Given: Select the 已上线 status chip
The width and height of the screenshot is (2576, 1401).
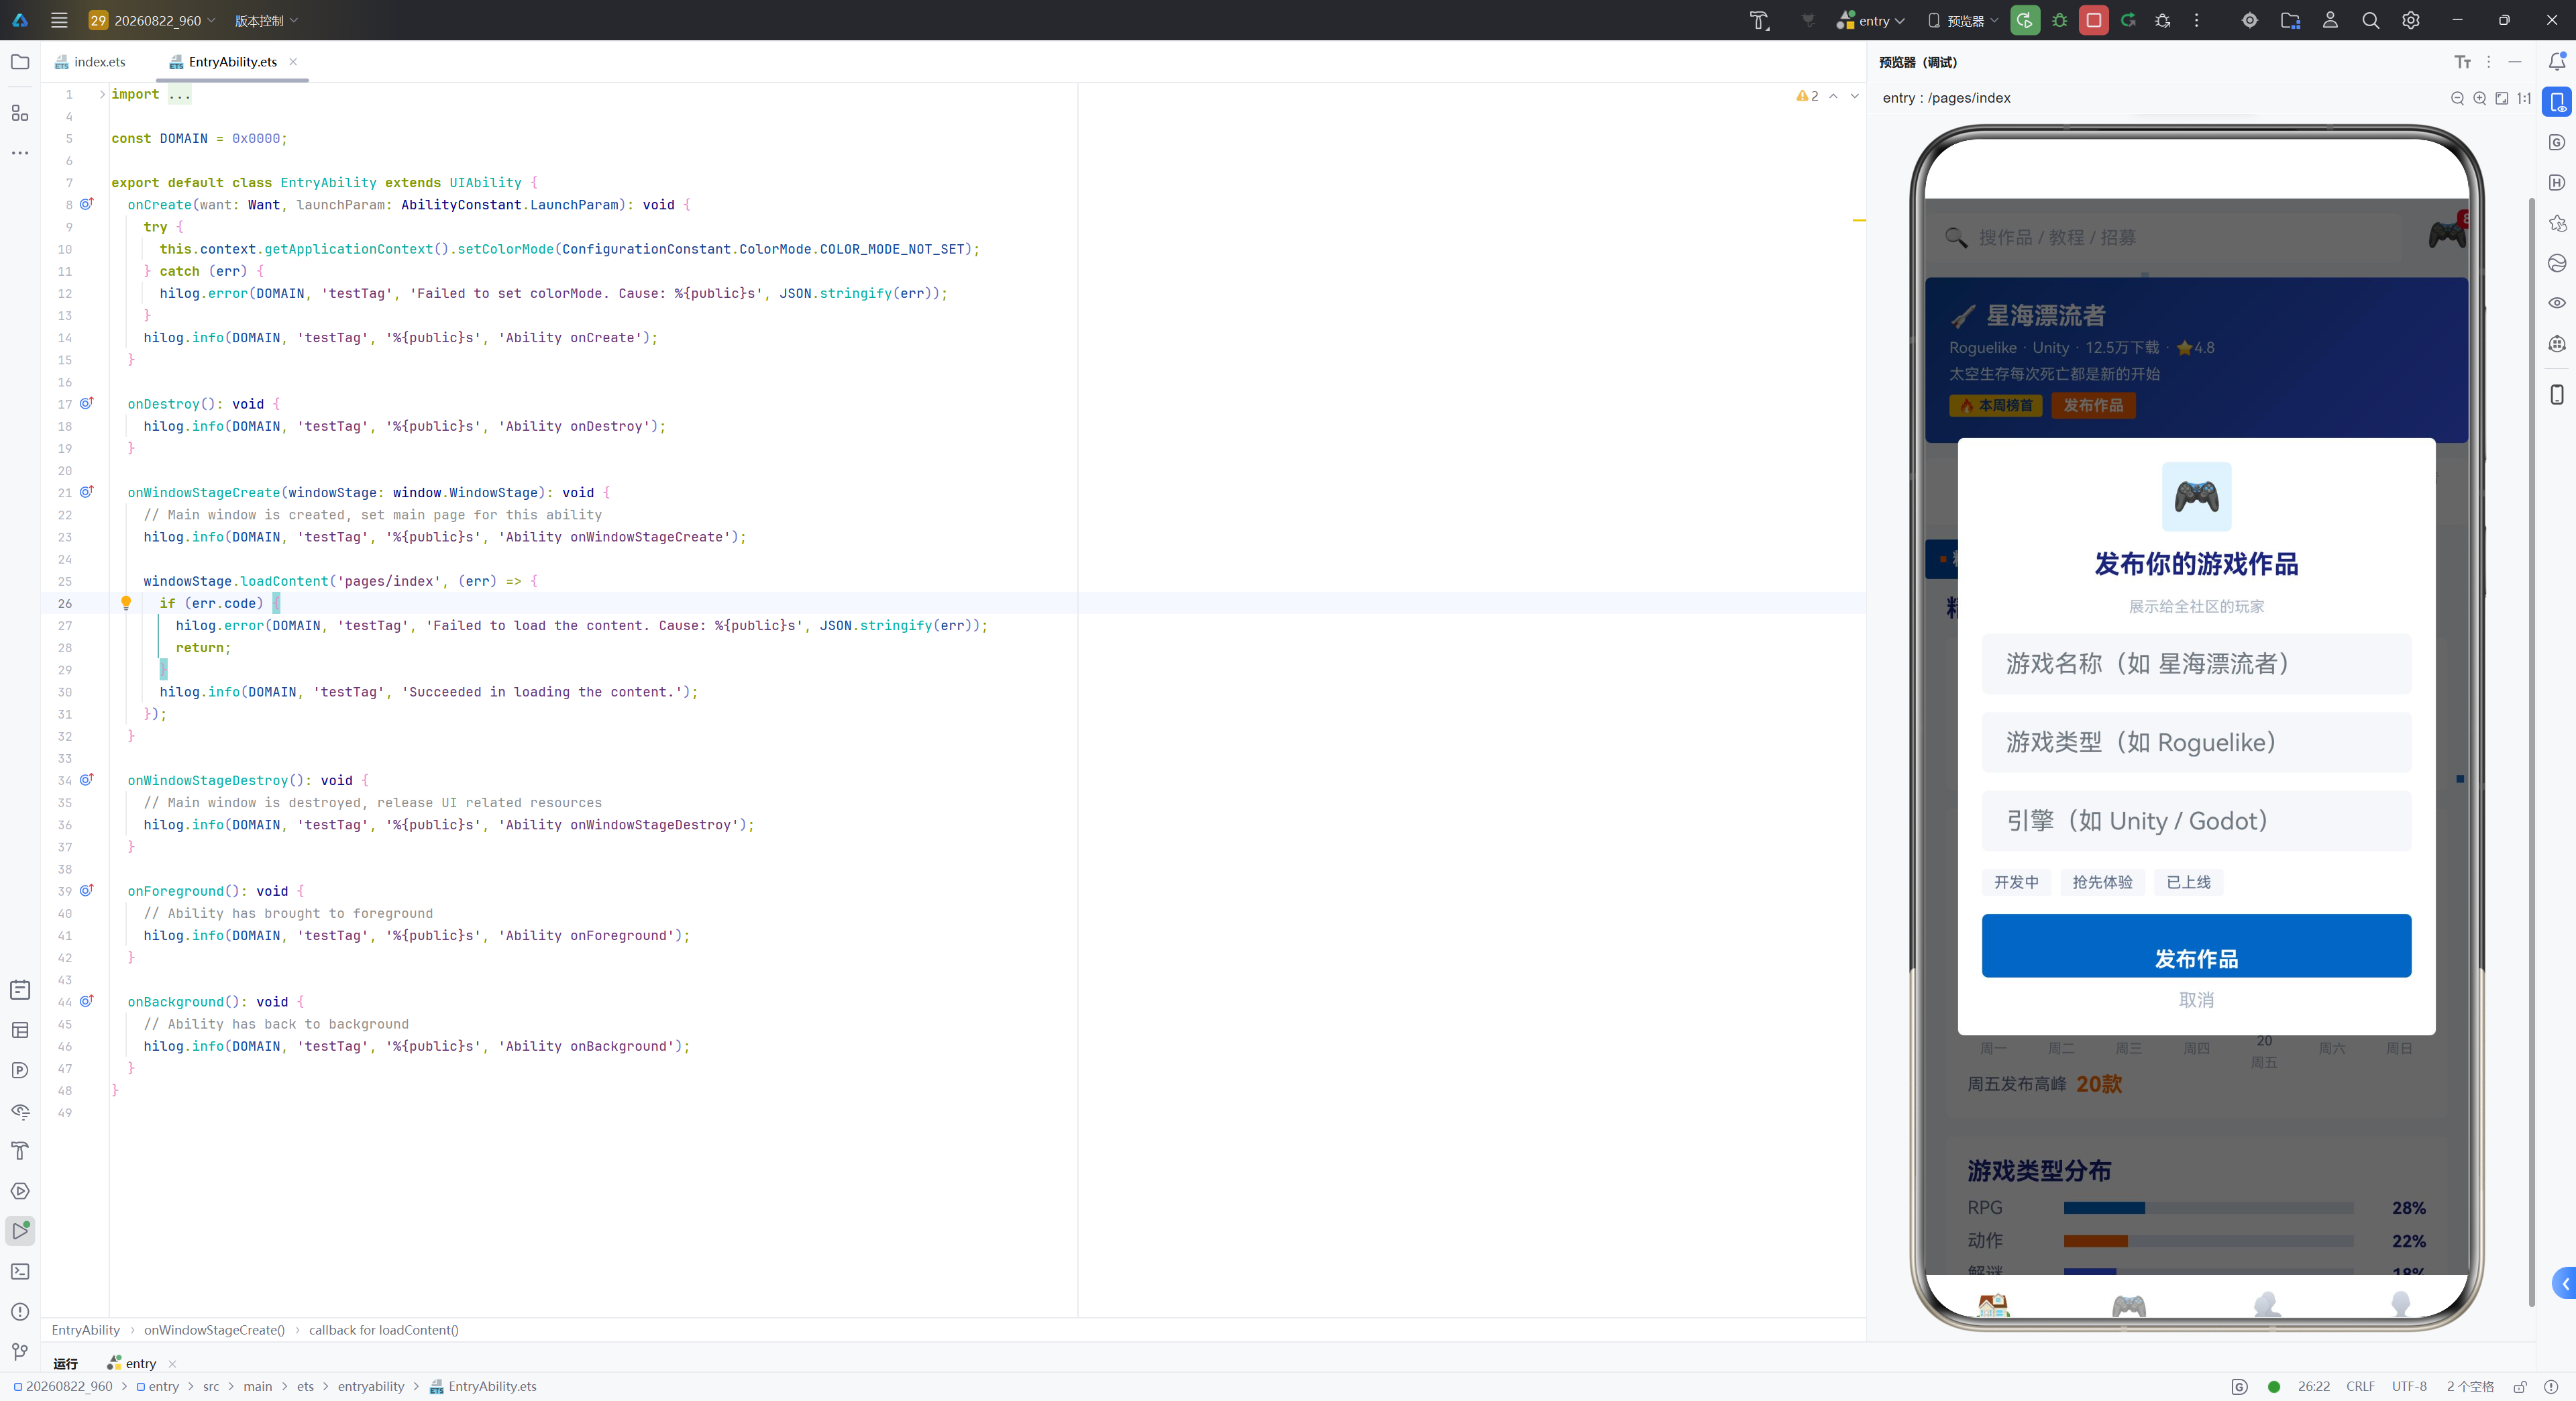Looking at the screenshot, I should tap(2188, 882).
